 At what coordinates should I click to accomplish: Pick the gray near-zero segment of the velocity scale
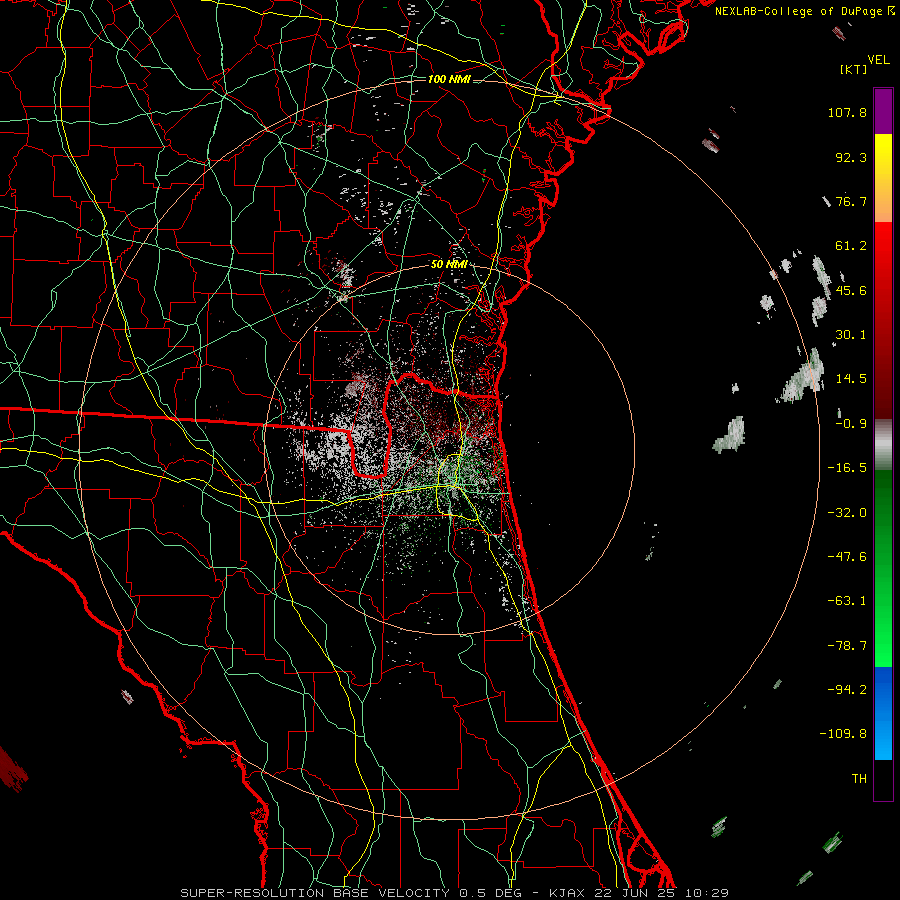click(x=883, y=445)
